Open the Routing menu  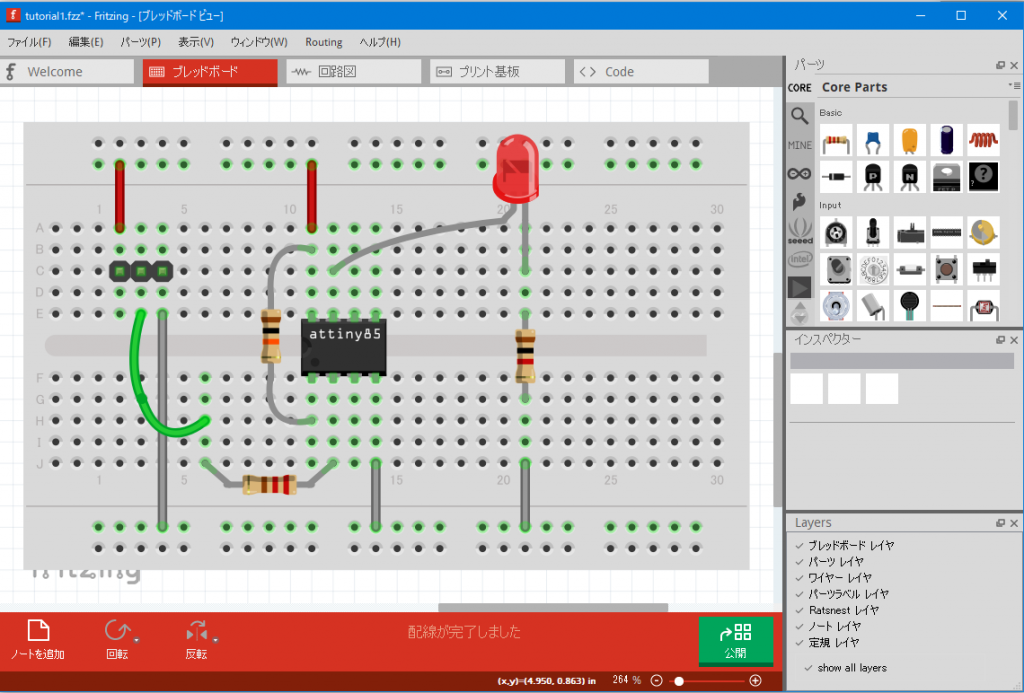pos(323,42)
